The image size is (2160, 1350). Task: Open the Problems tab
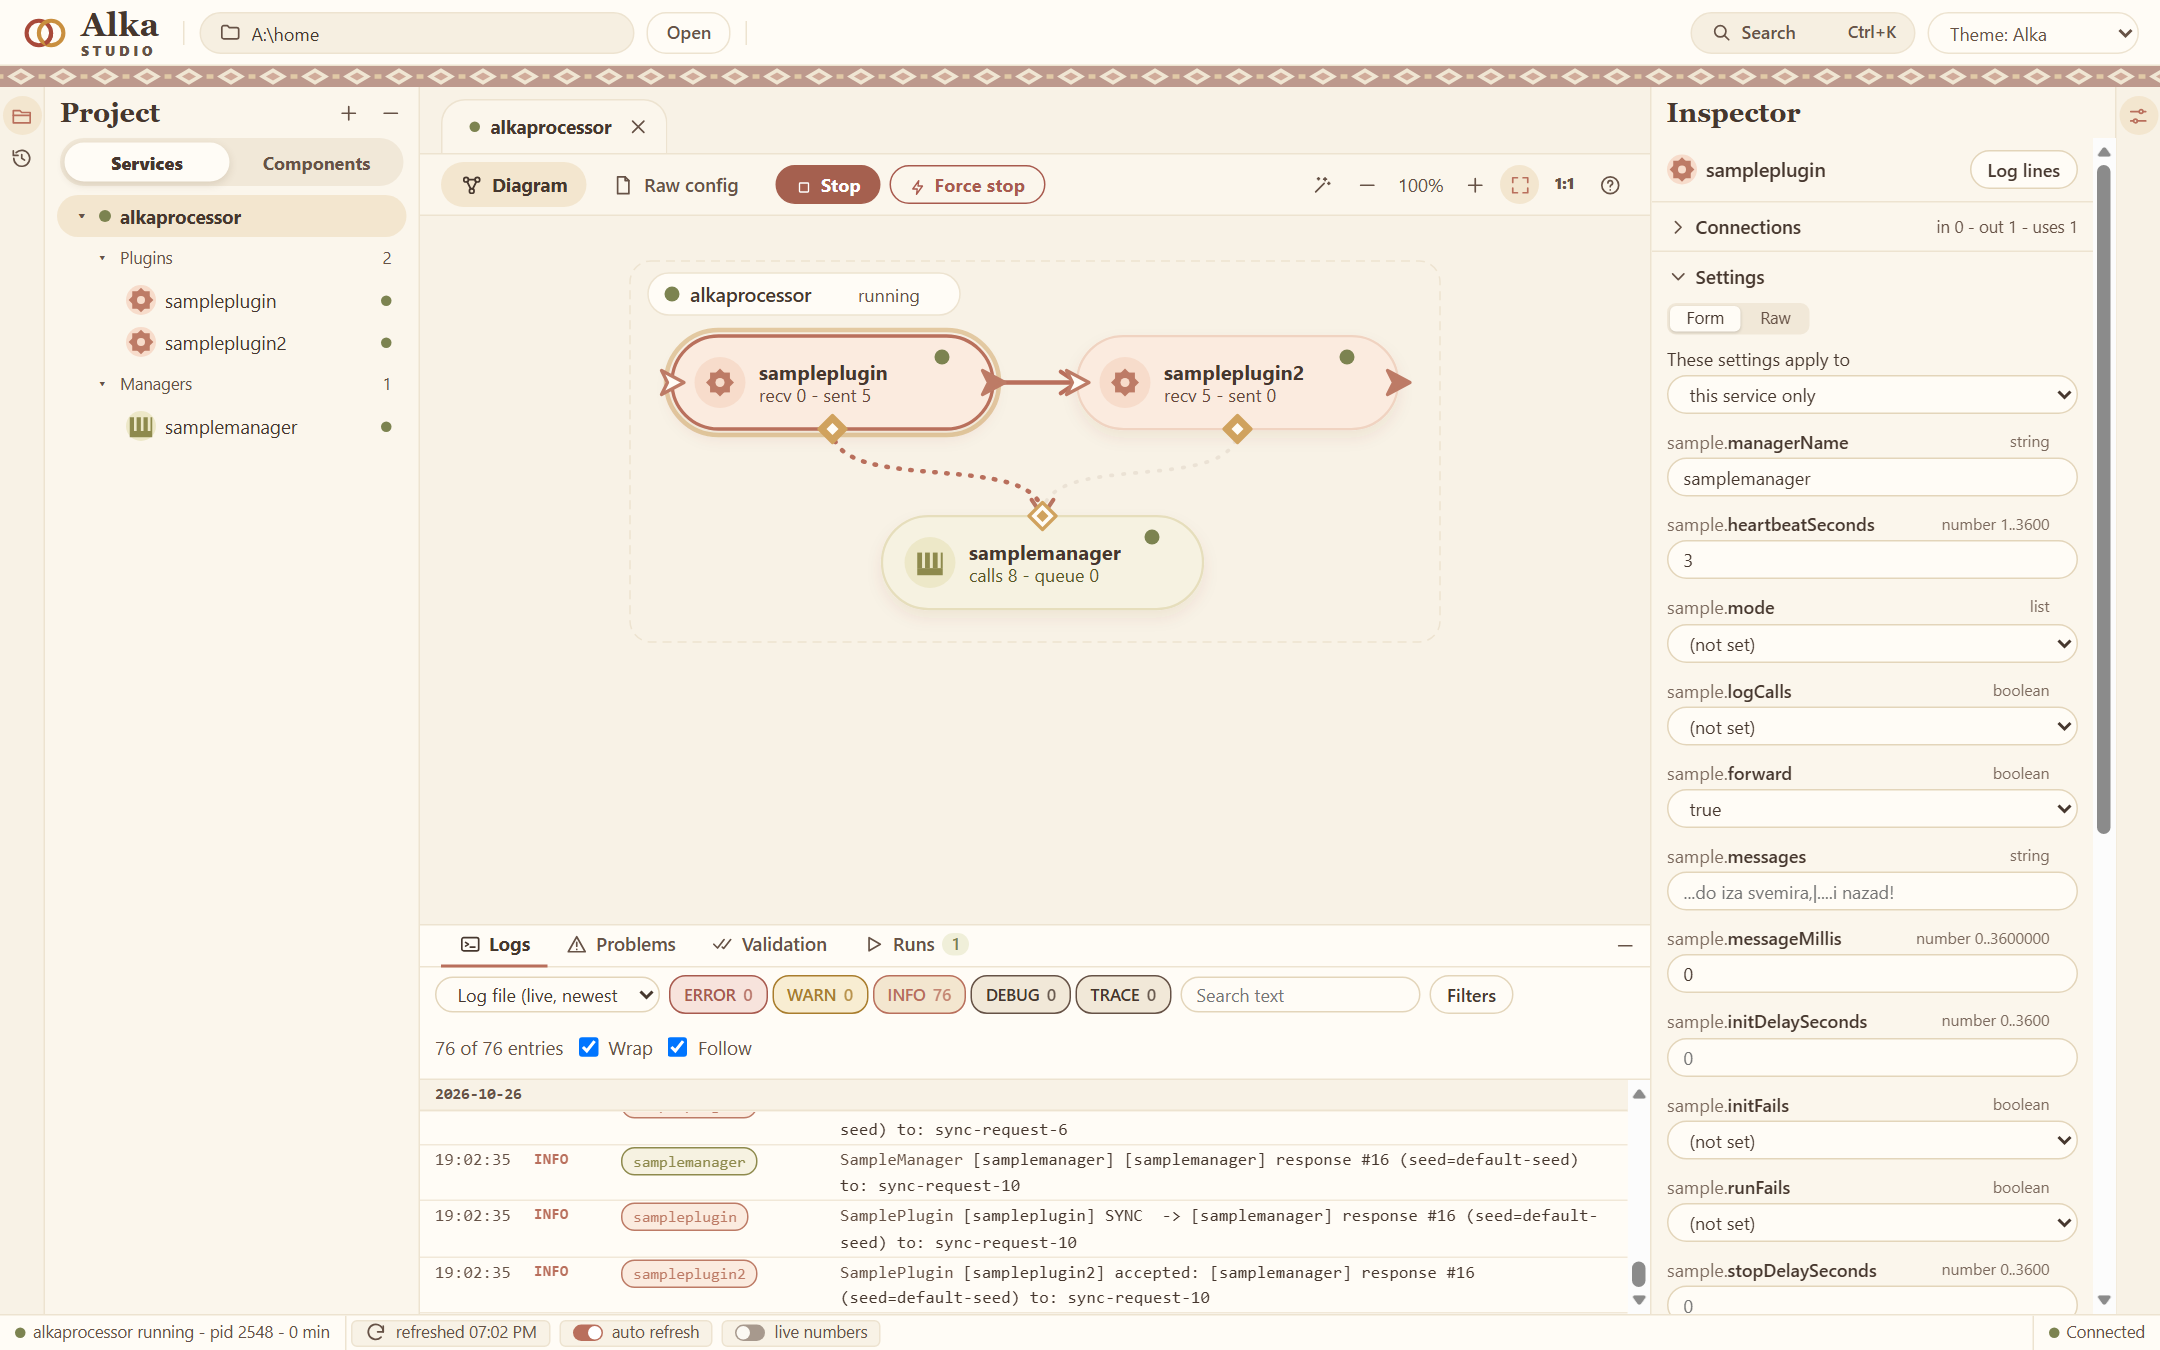(622, 945)
